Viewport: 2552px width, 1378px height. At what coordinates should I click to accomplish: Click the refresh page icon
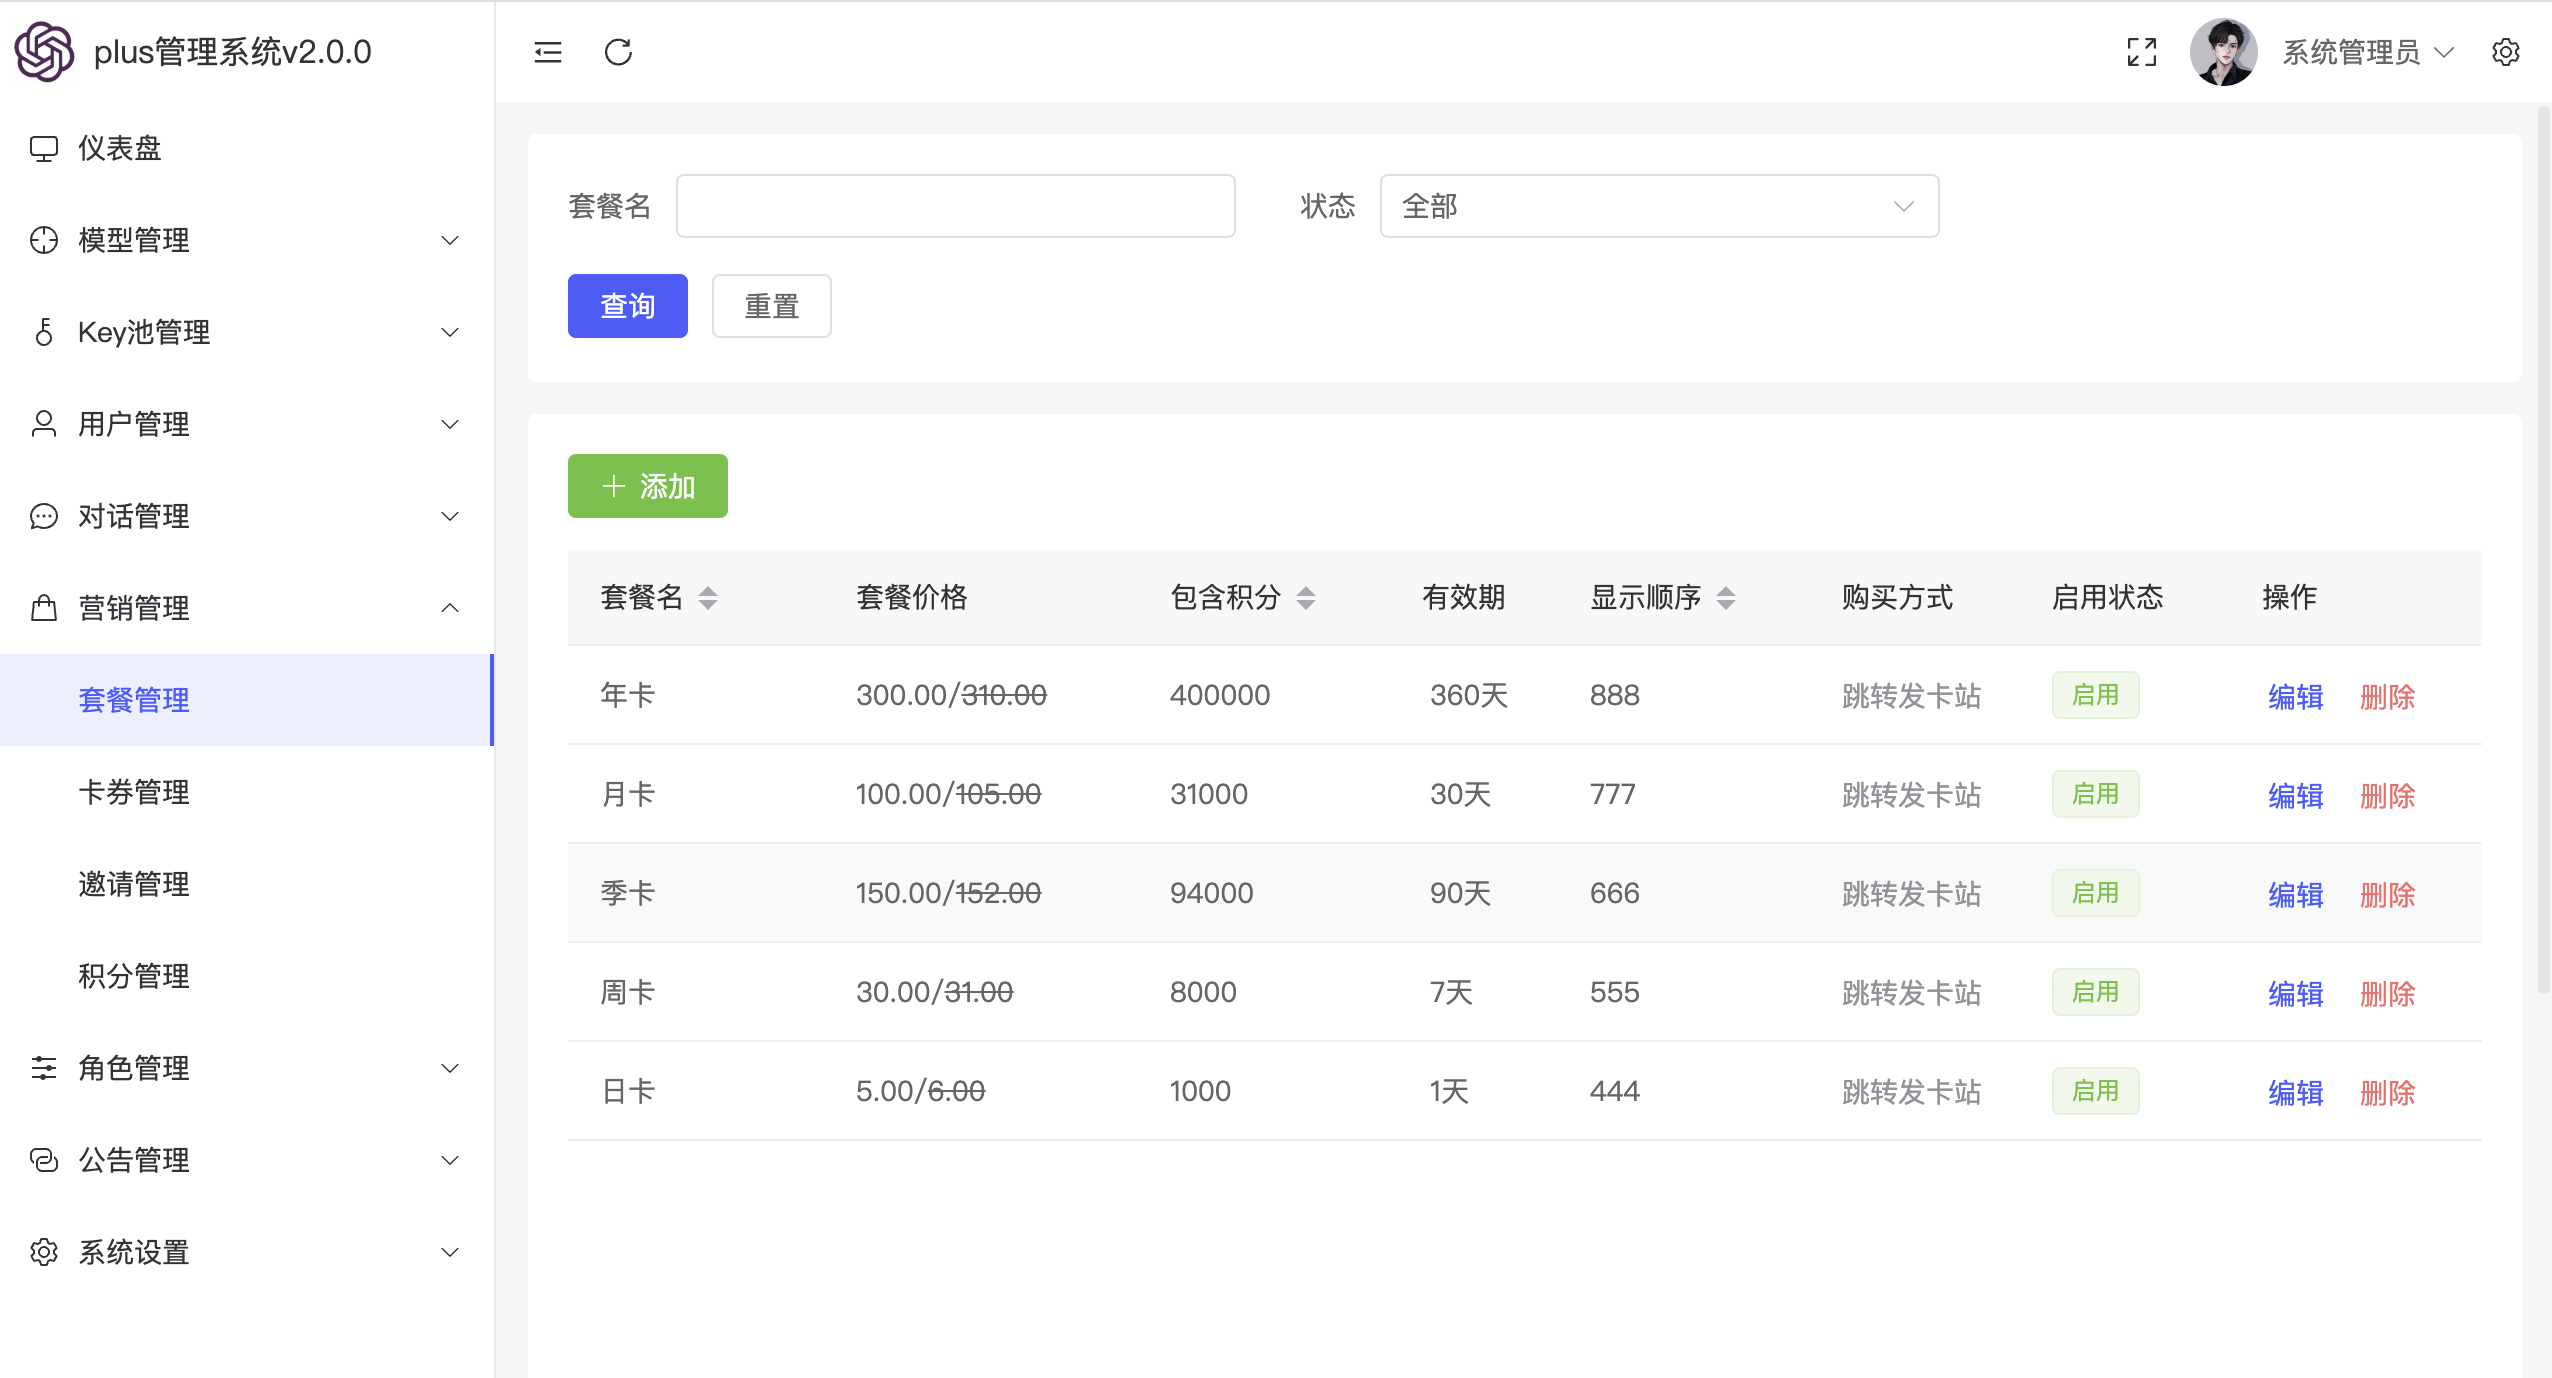click(x=618, y=52)
